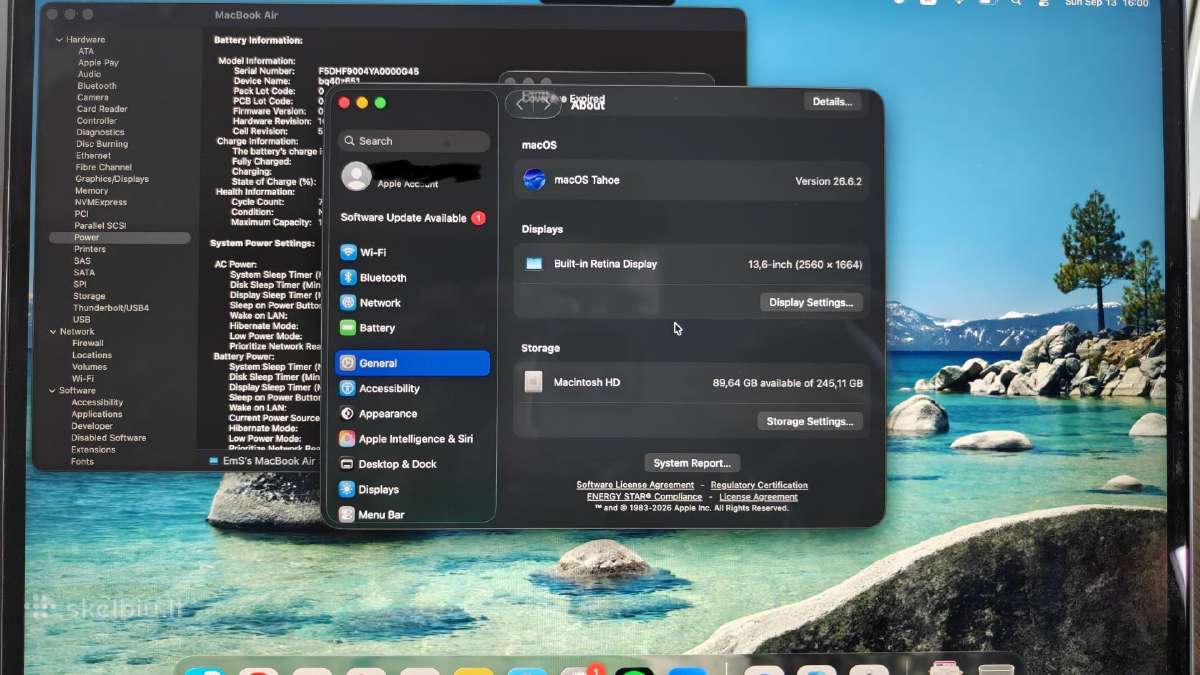This screenshot has height=675, width=1200.
Task: Open the Regulatory Certification link
Action: [x=759, y=485]
